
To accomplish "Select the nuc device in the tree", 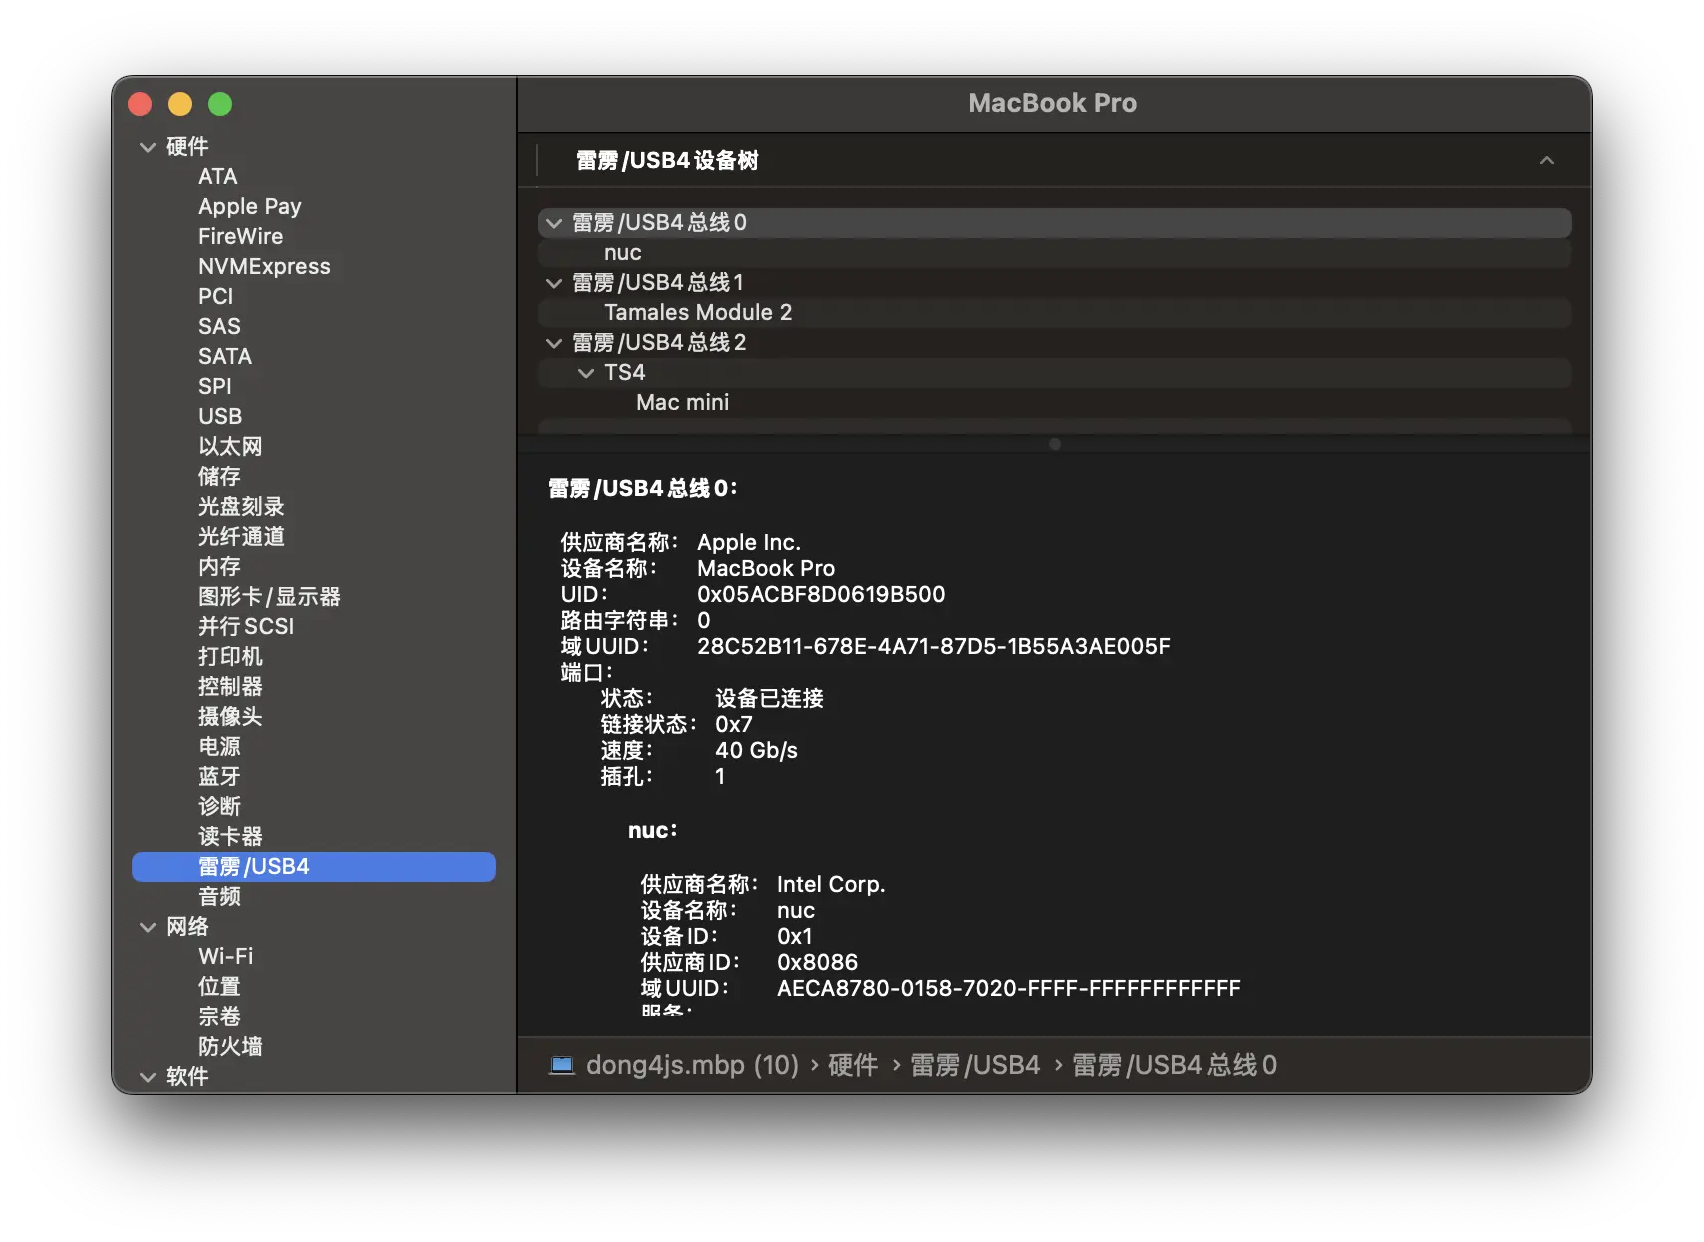I will pos(622,253).
